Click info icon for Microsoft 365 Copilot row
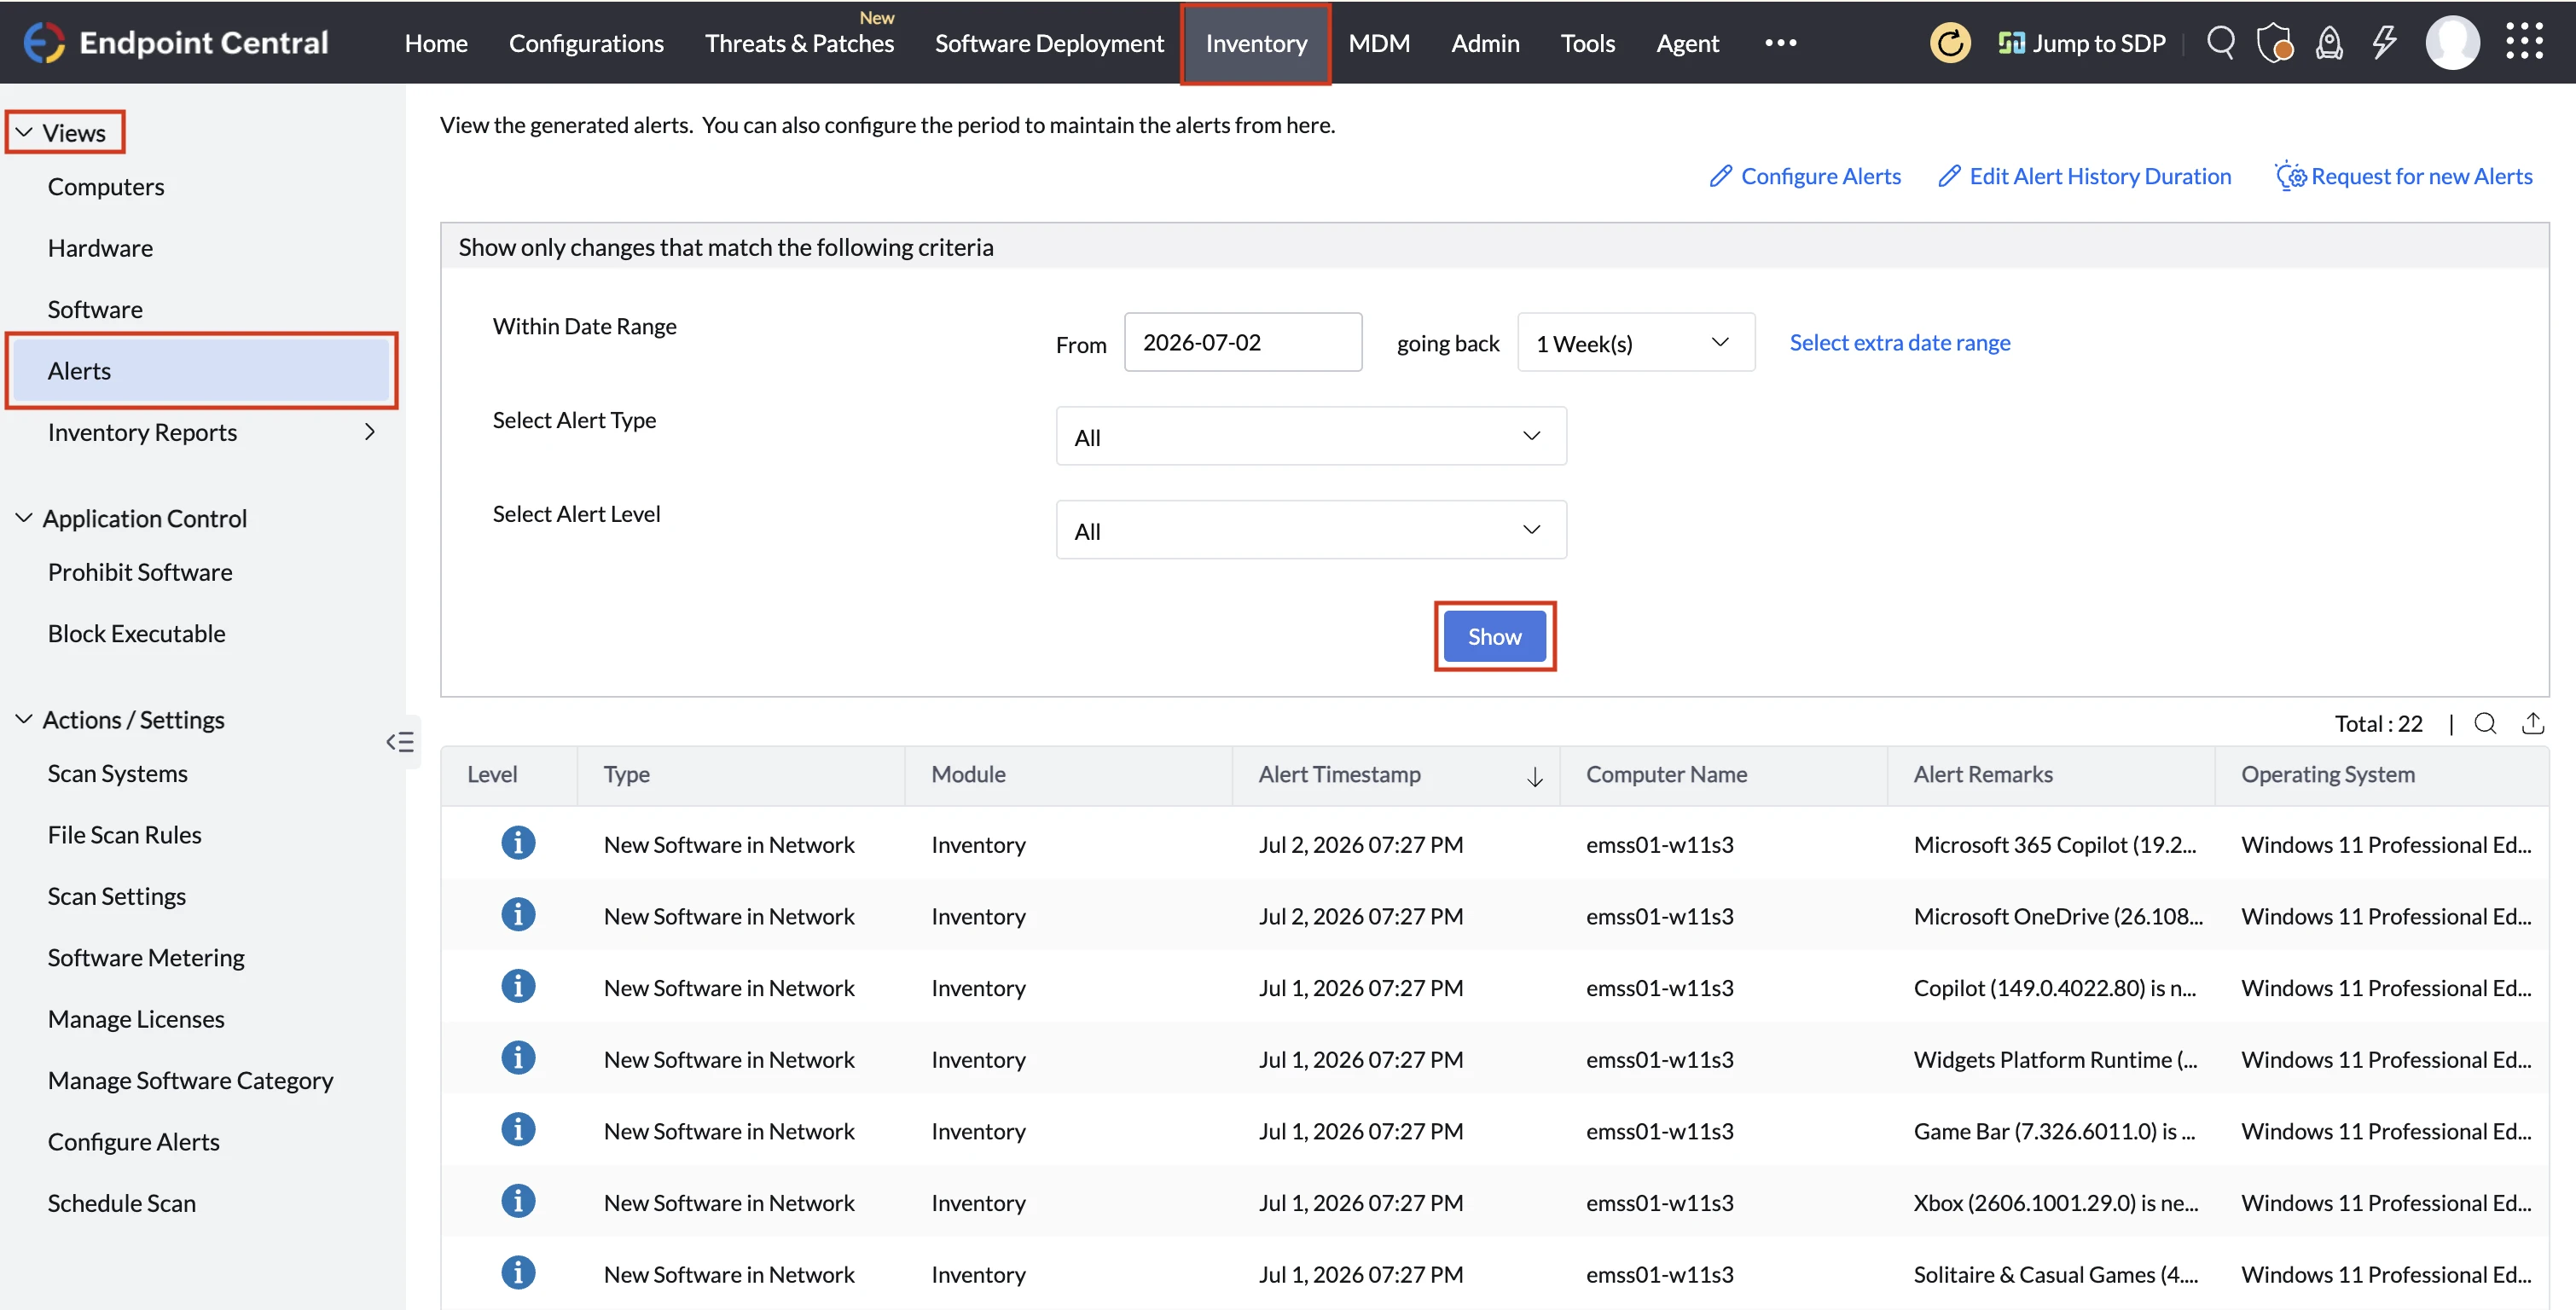 (518, 843)
